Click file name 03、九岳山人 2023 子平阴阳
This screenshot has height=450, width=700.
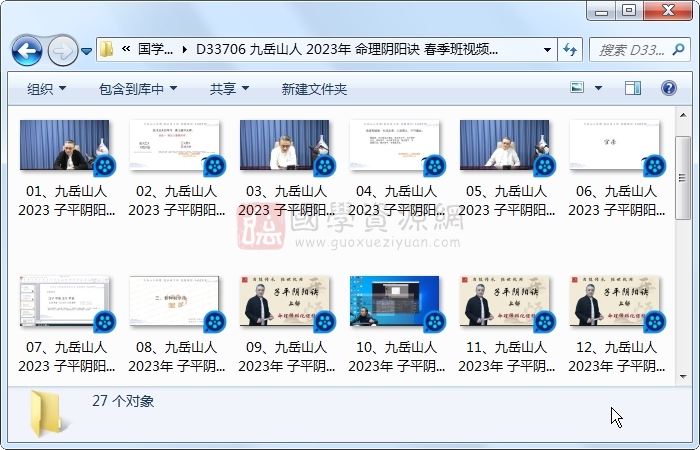287,200
